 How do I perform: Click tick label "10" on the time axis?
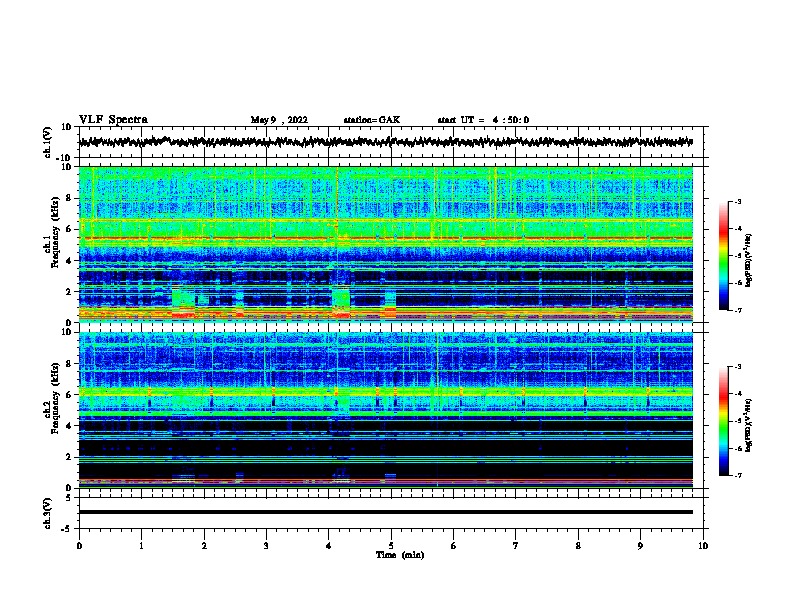click(703, 546)
